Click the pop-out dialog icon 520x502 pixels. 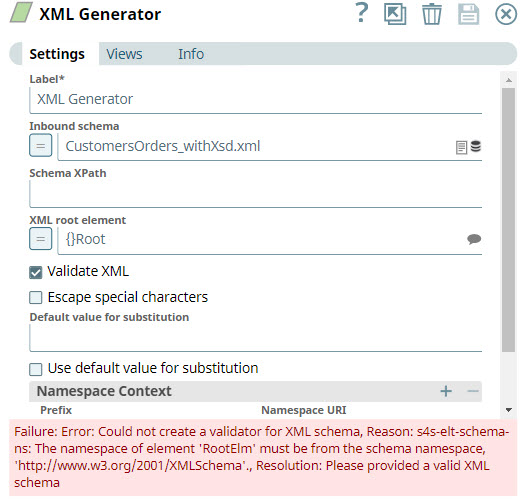click(x=395, y=14)
